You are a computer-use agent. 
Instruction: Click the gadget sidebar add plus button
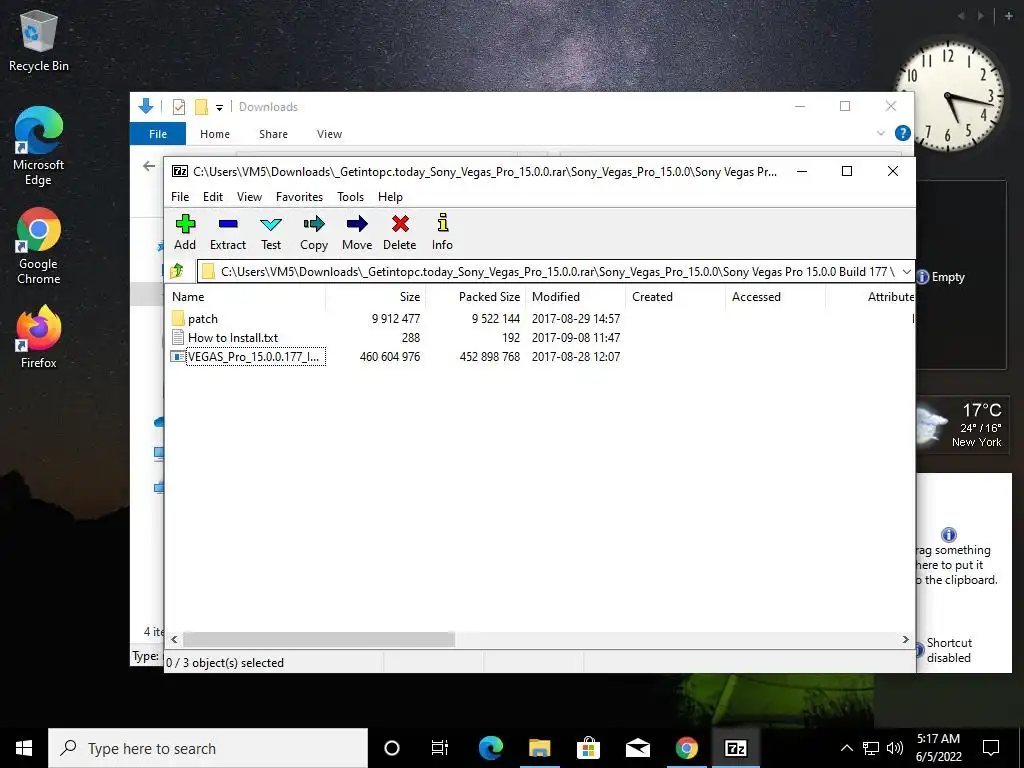tap(1008, 16)
